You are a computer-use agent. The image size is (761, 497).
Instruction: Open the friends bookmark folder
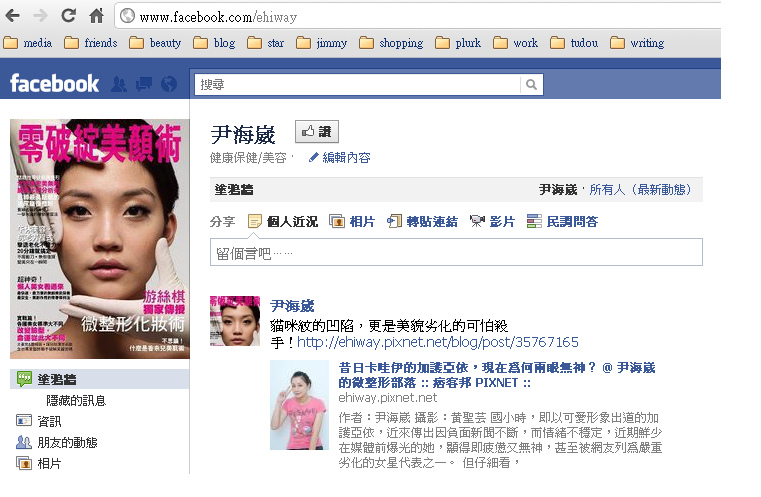pos(91,43)
